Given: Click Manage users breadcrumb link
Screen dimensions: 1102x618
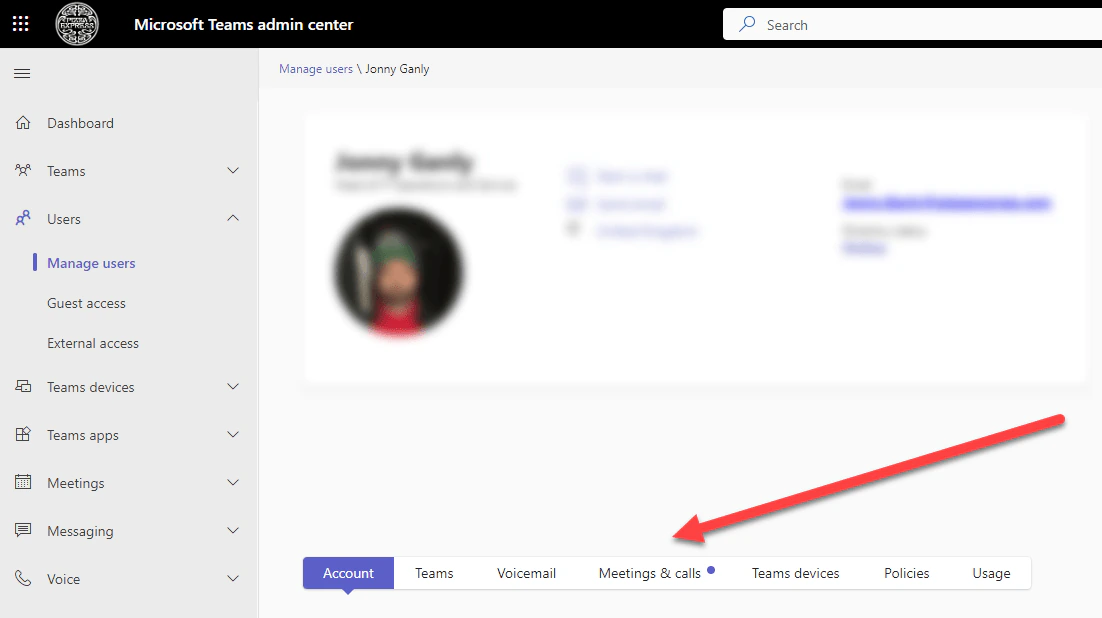Looking at the screenshot, I should tap(316, 69).
